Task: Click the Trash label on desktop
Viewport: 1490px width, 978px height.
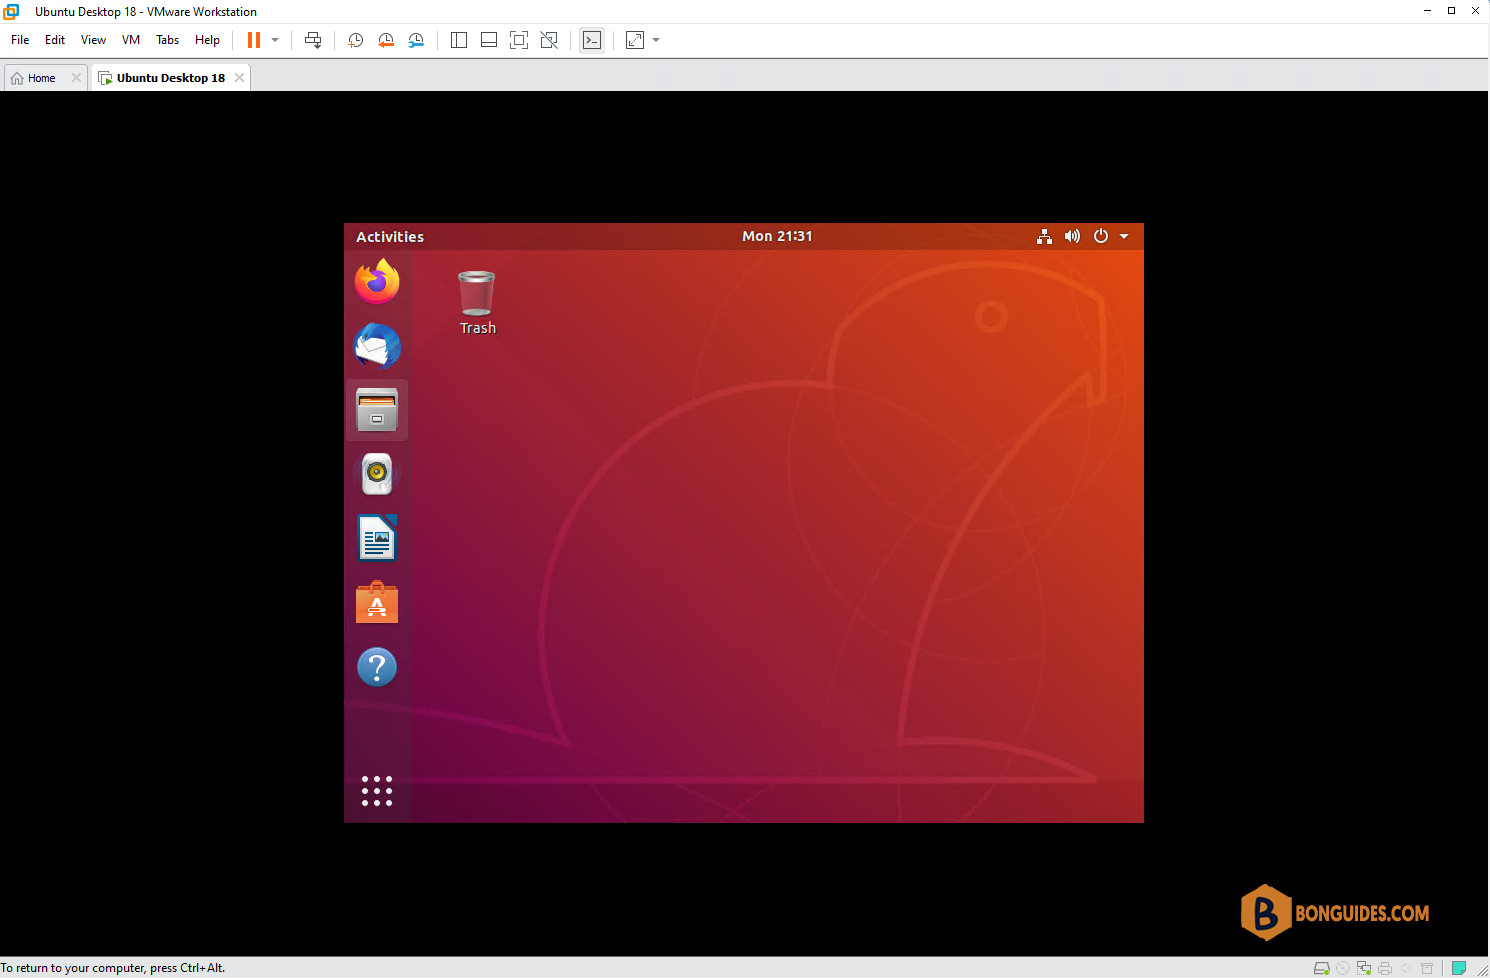Action: click(478, 328)
